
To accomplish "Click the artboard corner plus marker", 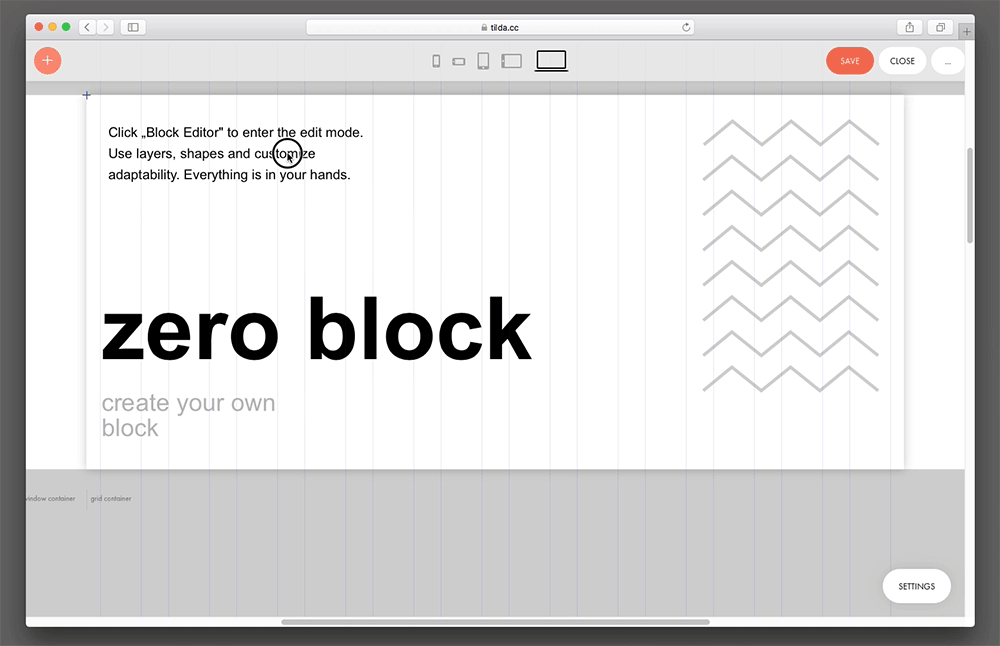I will tap(86, 95).
